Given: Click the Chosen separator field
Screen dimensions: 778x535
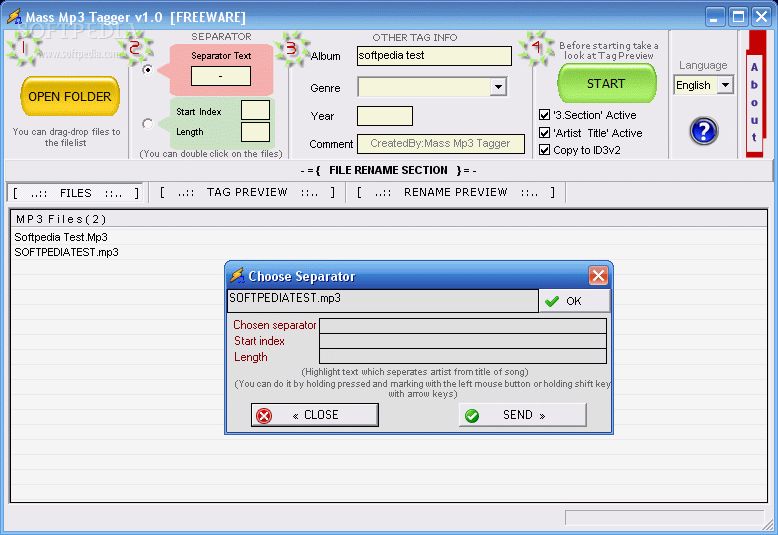Looking at the screenshot, I should click(463, 326).
